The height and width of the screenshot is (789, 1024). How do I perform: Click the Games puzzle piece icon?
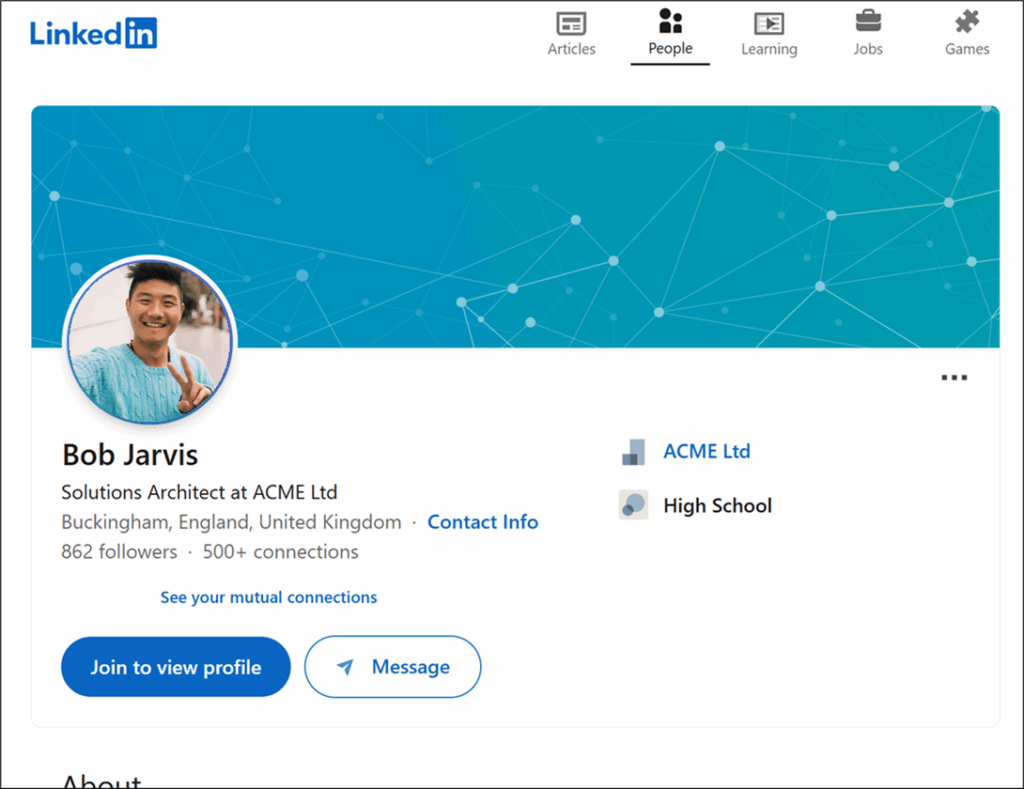pos(967,21)
